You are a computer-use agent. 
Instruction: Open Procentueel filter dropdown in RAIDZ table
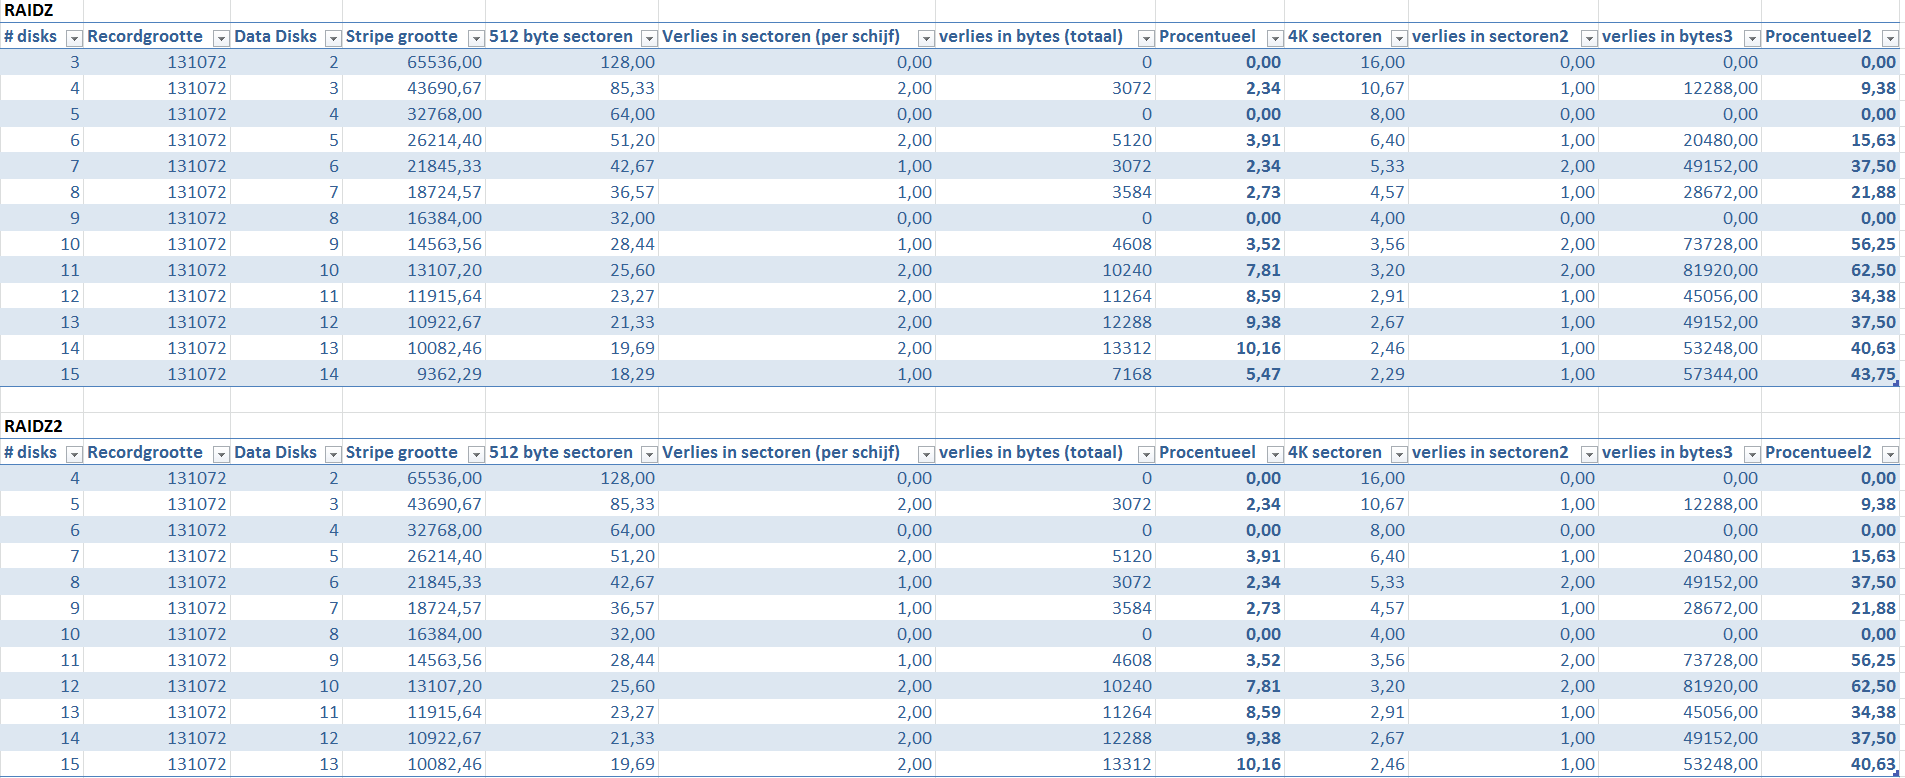coord(1275,38)
